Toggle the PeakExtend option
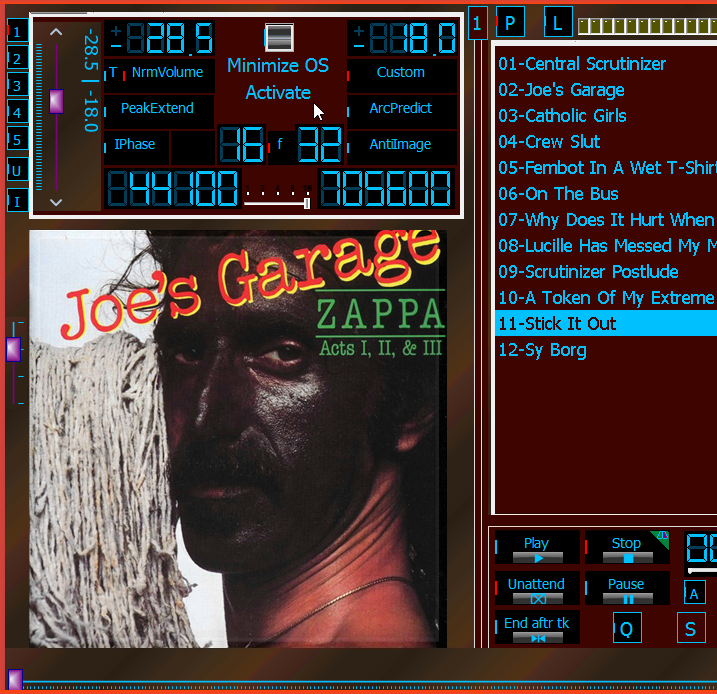The height and width of the screenshot is (694, 717). click(159, 112)
